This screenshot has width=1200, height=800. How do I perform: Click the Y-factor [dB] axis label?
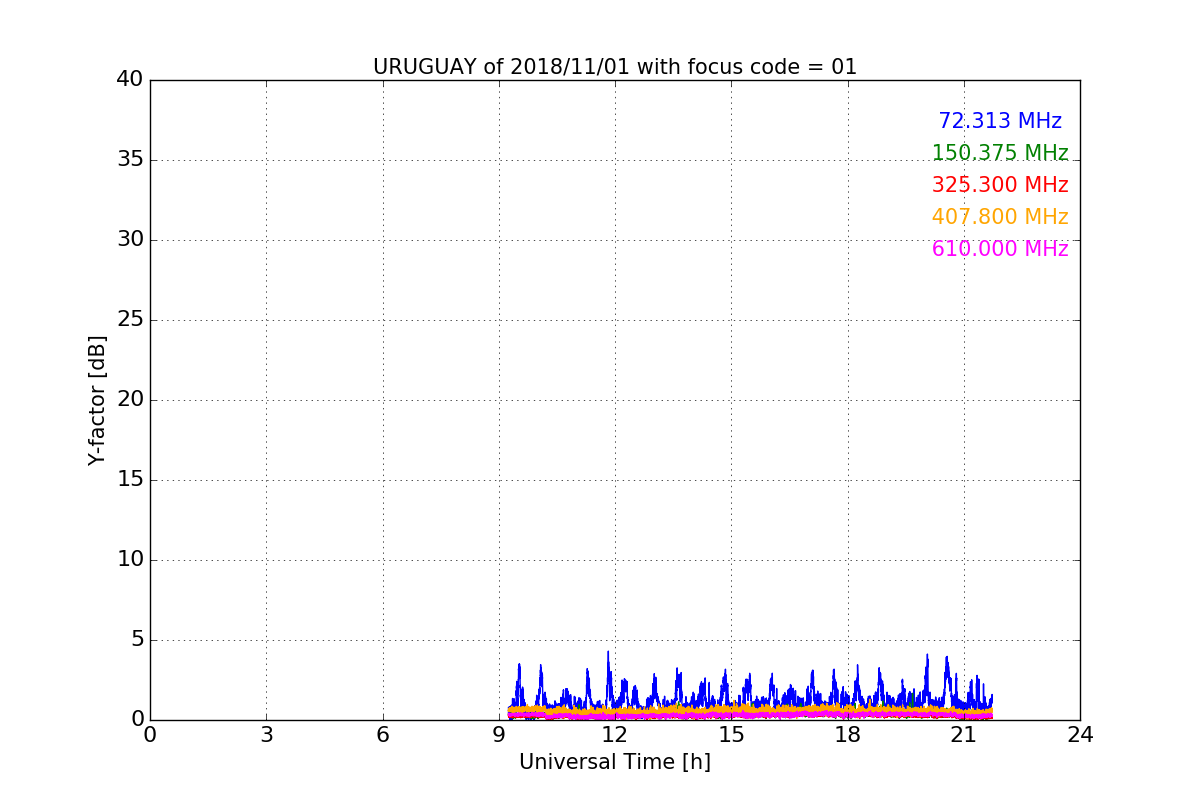97,400
